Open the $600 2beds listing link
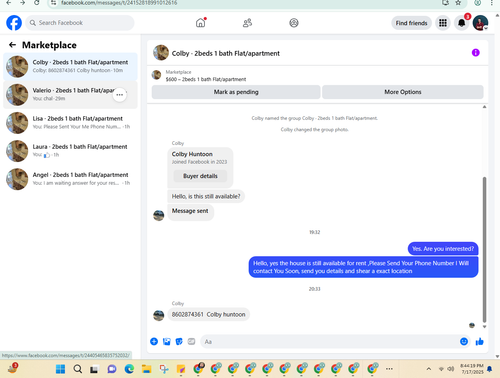Screen dimensions: 500x378 pyautogui.click(x=206, y=79)
